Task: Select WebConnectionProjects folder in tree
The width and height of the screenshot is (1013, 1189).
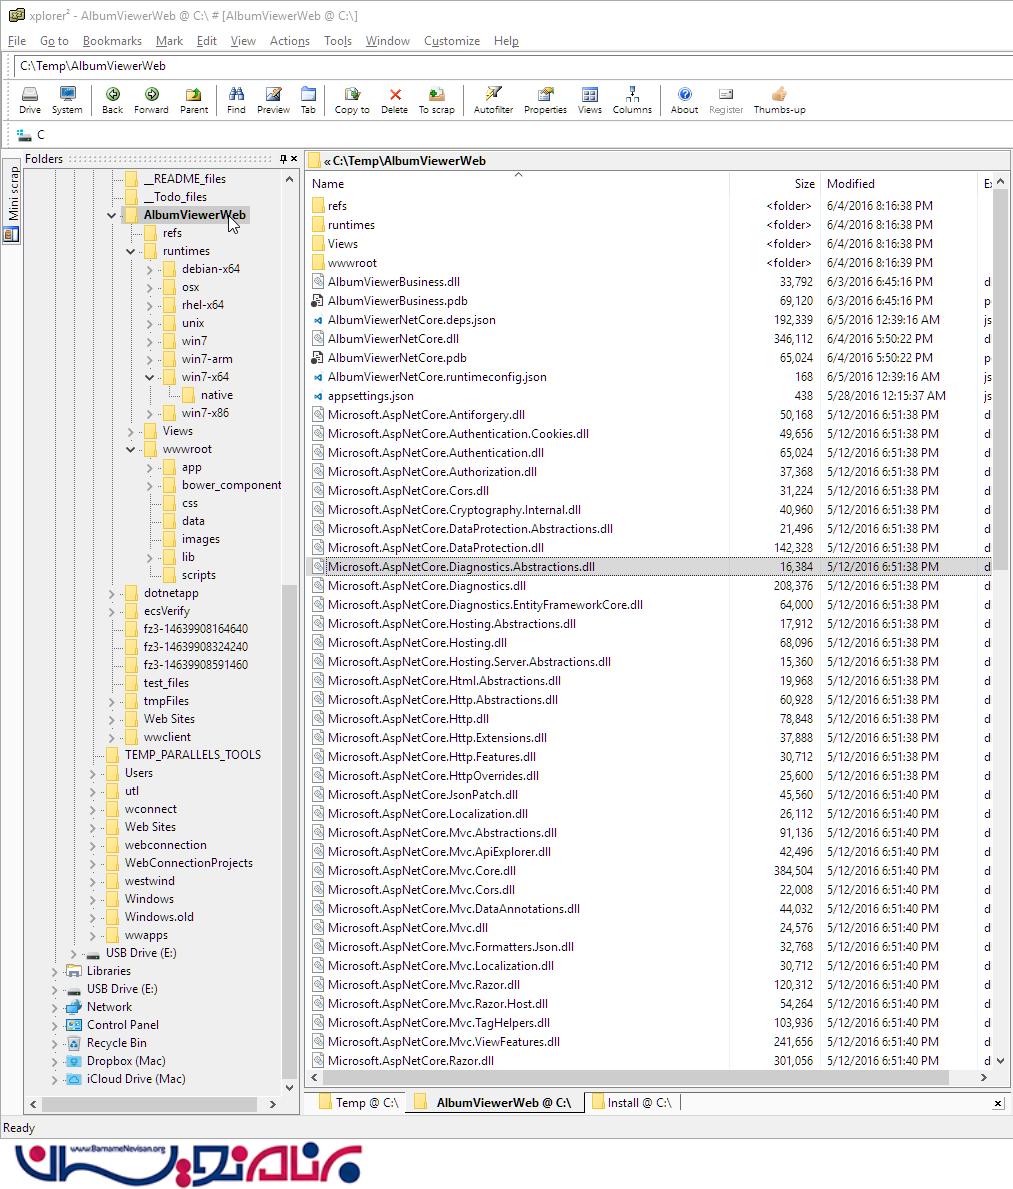Action: [x=188, y=863]
